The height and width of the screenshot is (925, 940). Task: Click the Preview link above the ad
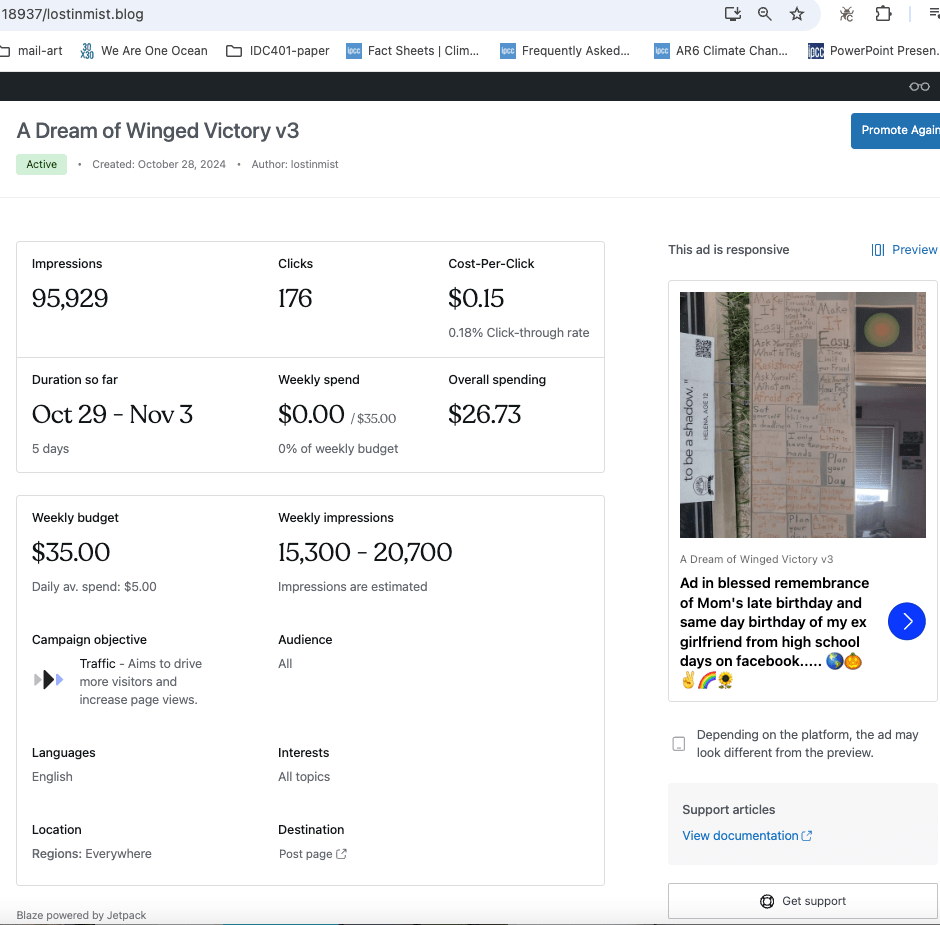pyautogui.click(x=904, y=250)
